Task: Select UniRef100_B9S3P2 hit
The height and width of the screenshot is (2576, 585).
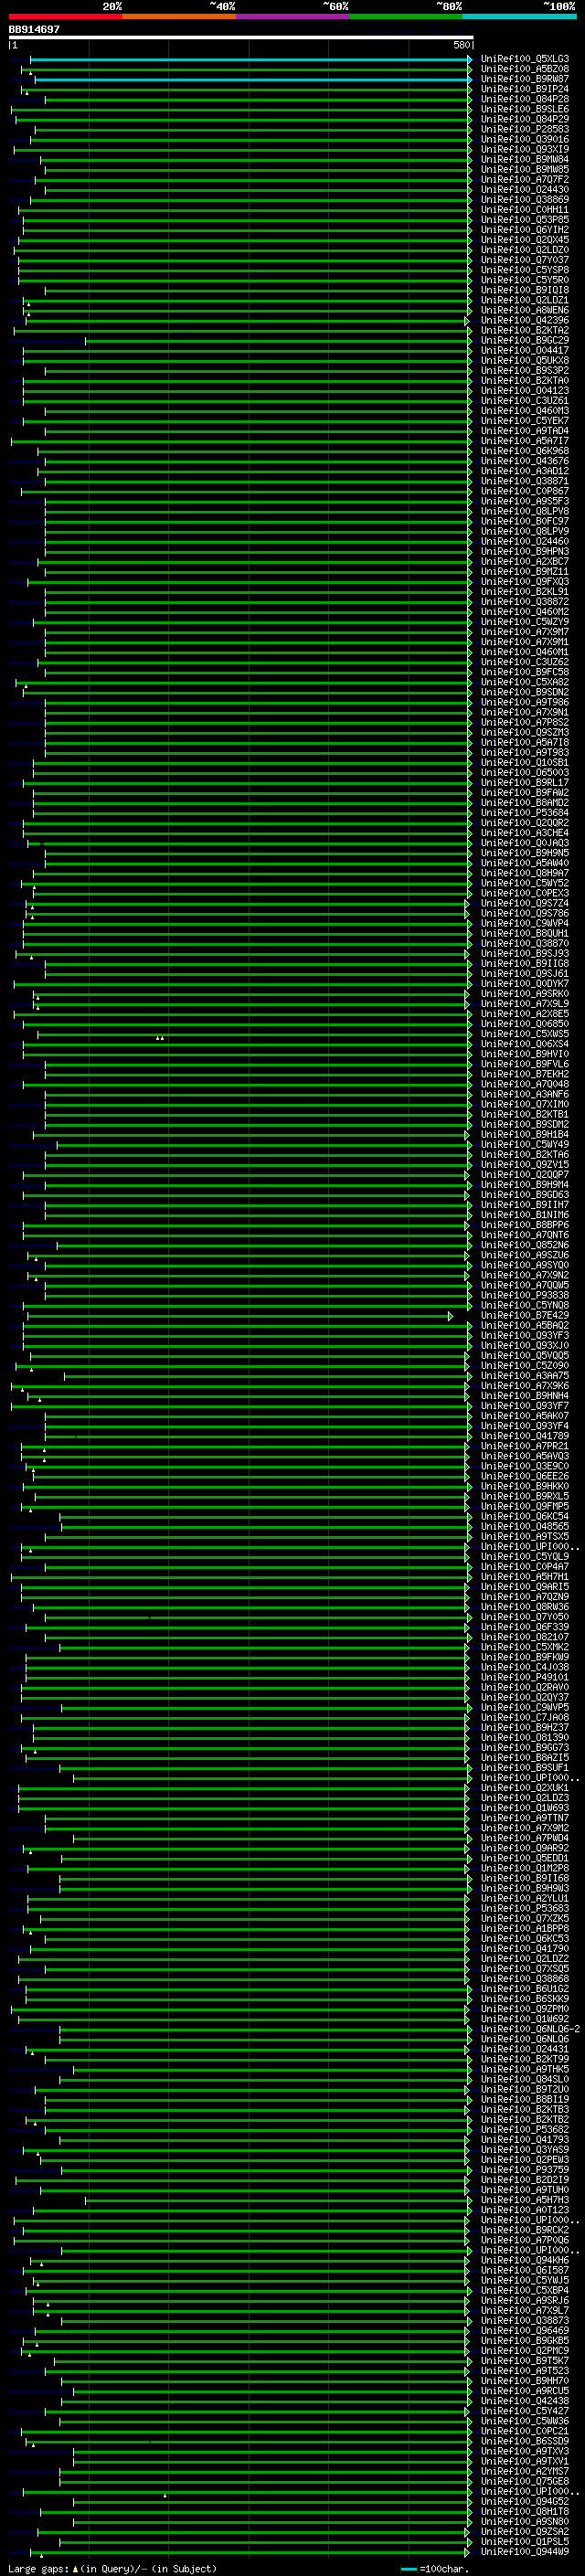Action: [x=525, y=370]
